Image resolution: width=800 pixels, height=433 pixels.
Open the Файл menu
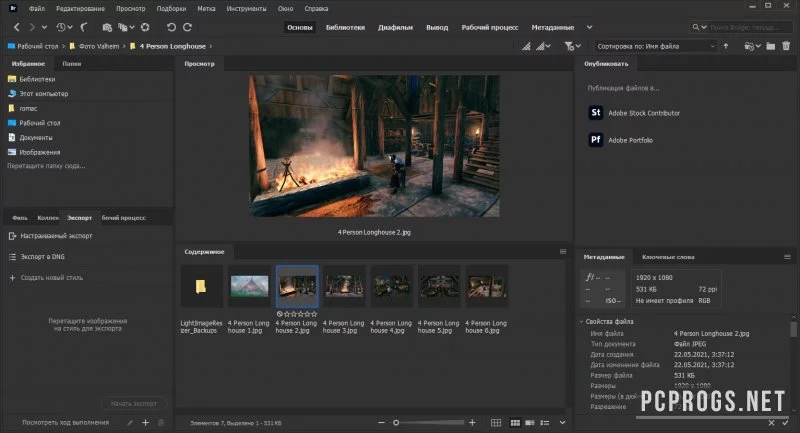(37, 9)
